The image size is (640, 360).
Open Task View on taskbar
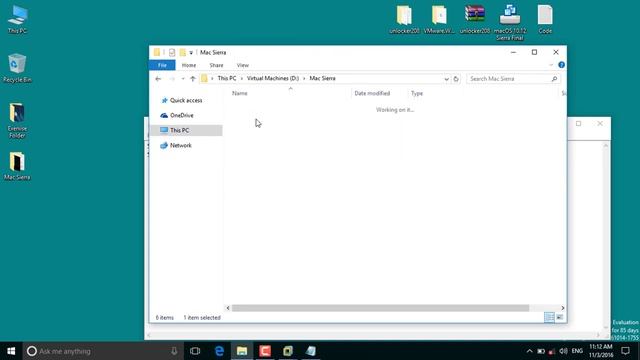pyautogui.click(x=195, y=351)
